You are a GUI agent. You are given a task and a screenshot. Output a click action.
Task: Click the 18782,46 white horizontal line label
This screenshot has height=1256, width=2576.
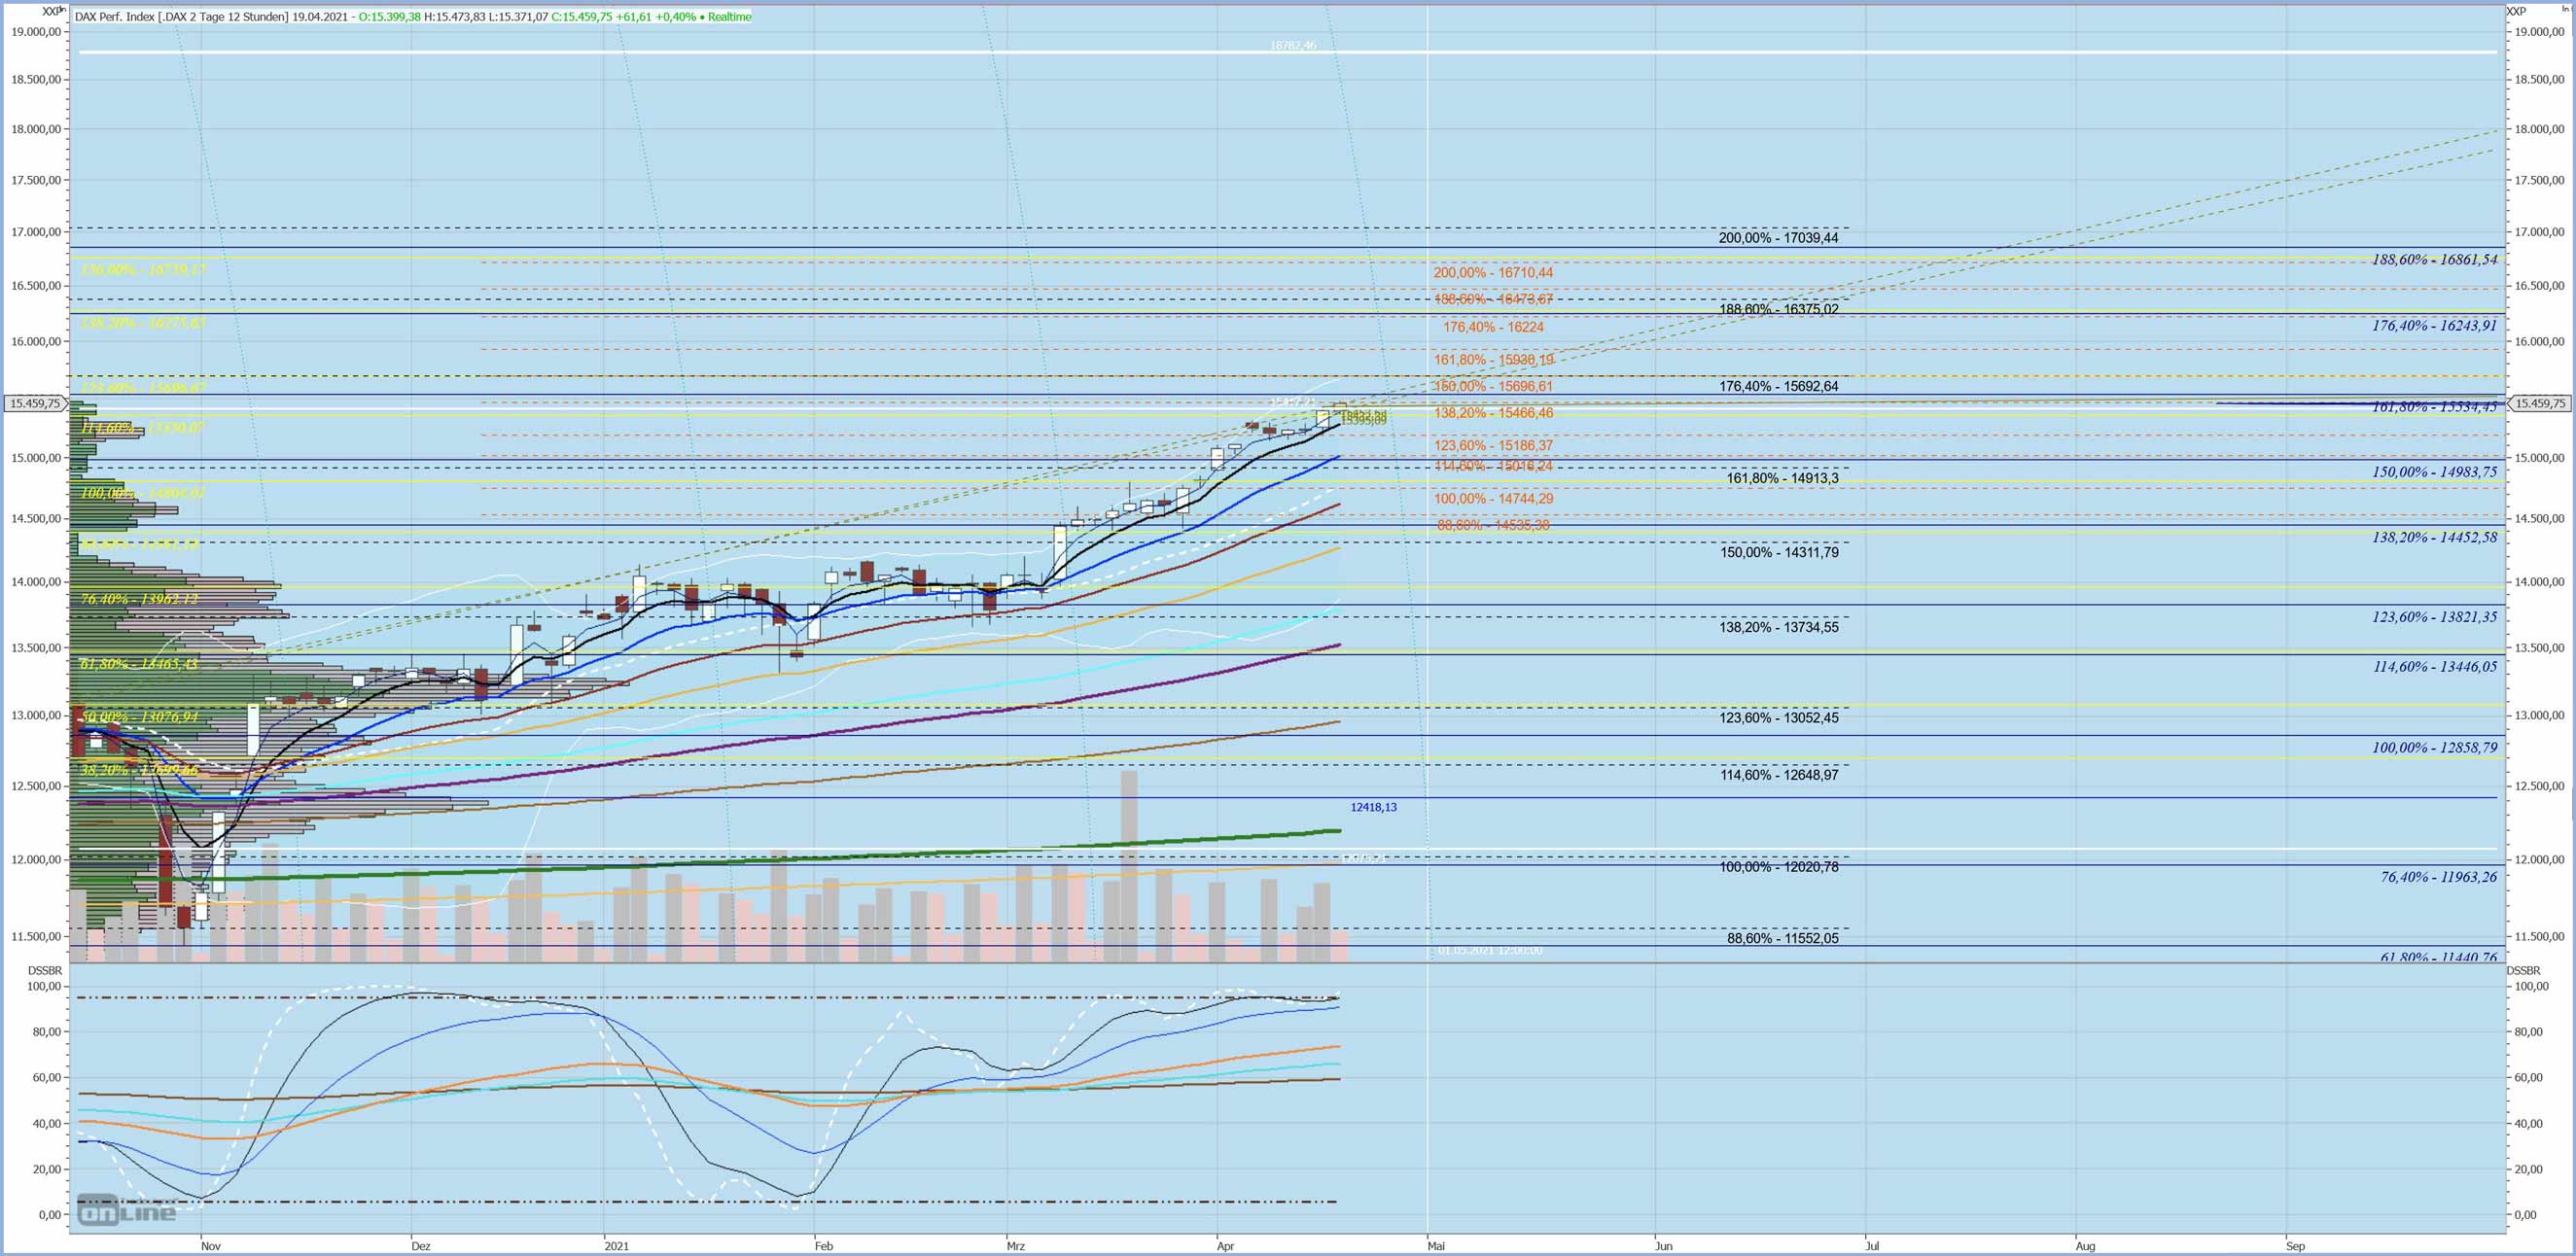[1292, 46]
